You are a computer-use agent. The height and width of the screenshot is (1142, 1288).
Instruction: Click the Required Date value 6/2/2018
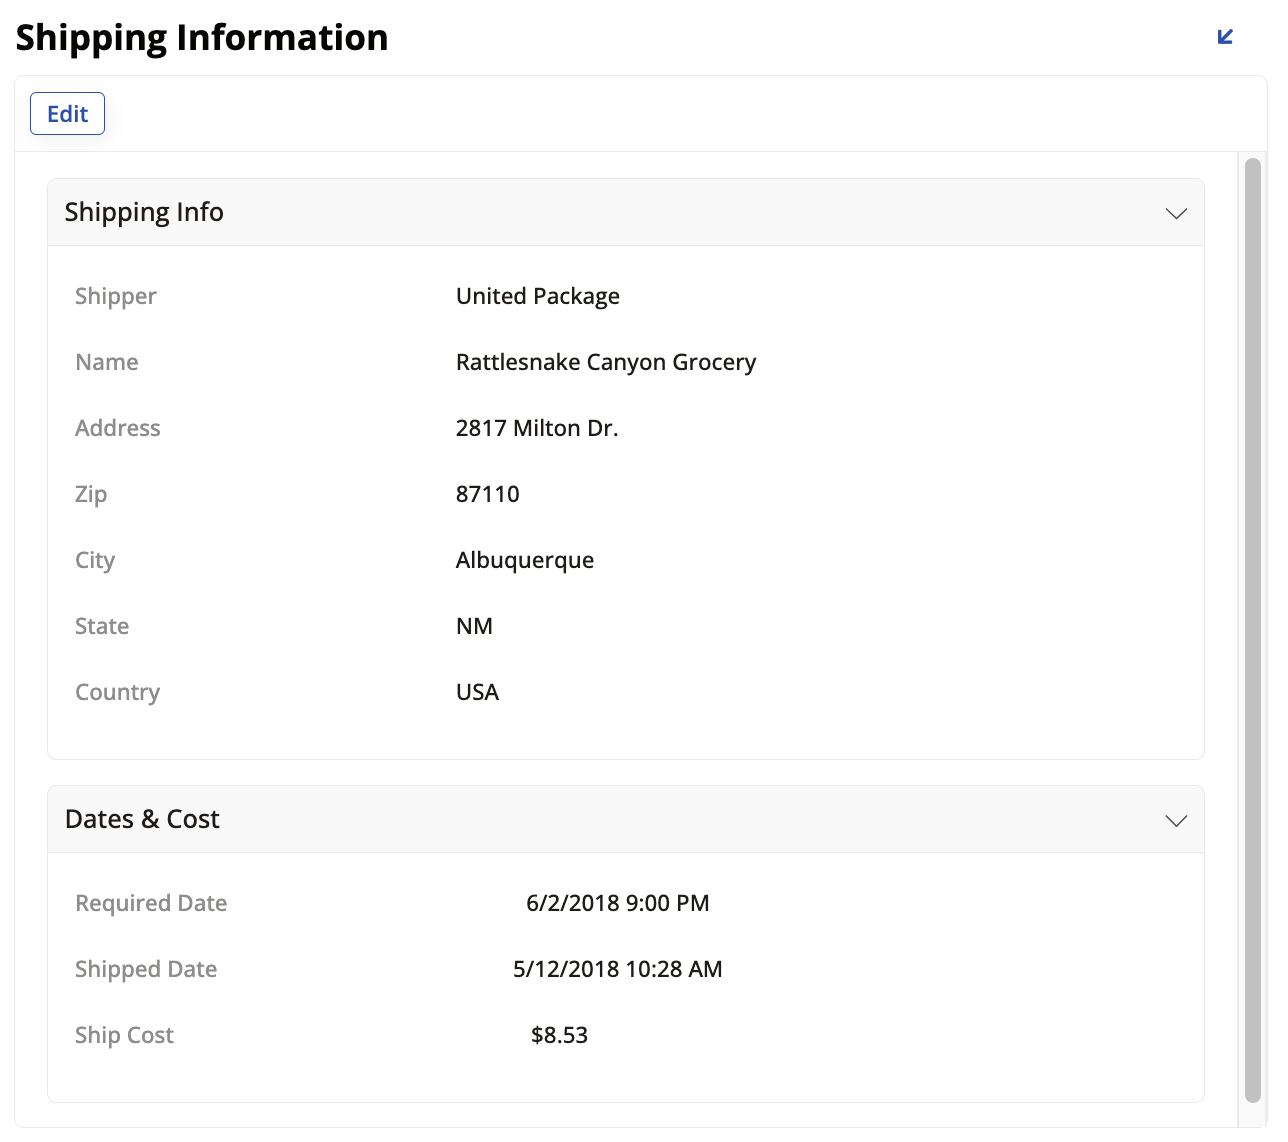tap(617, 903)
